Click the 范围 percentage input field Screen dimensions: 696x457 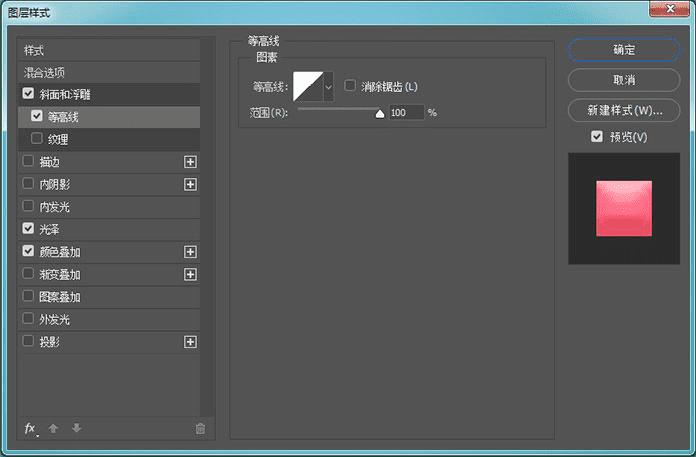click(406, 112)
